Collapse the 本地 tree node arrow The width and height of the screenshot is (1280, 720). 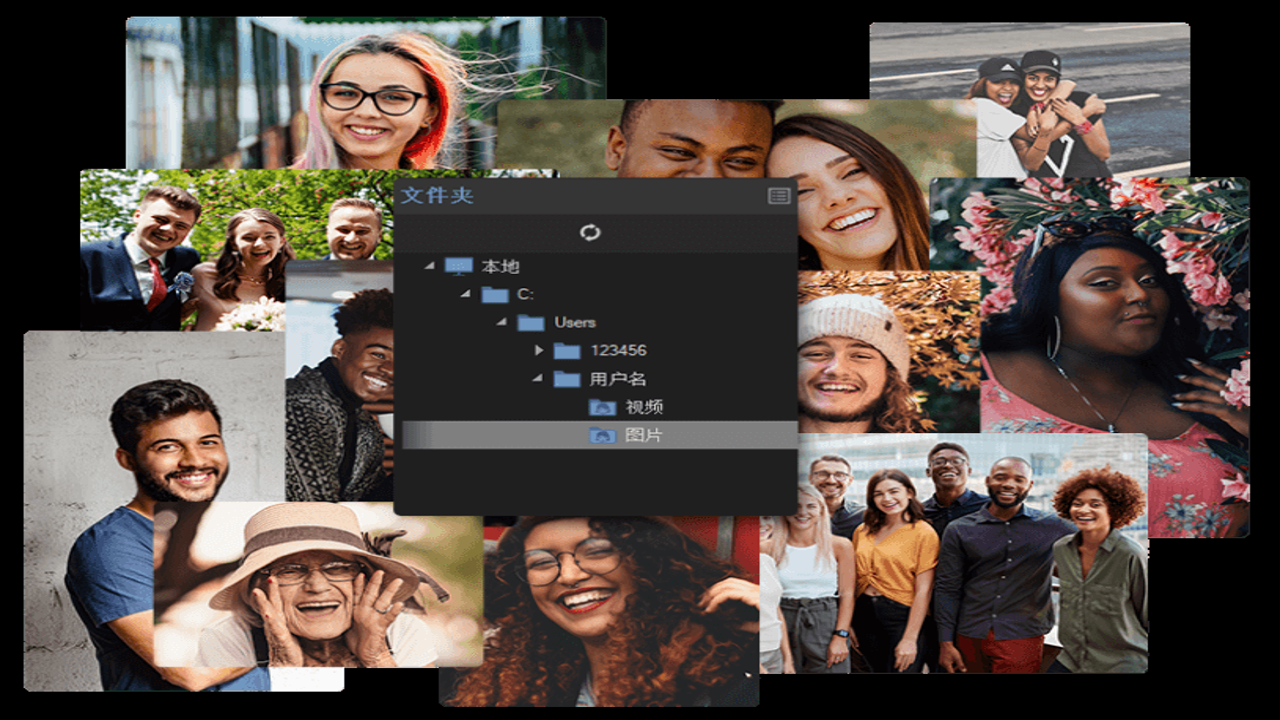(x=429, y=266)
